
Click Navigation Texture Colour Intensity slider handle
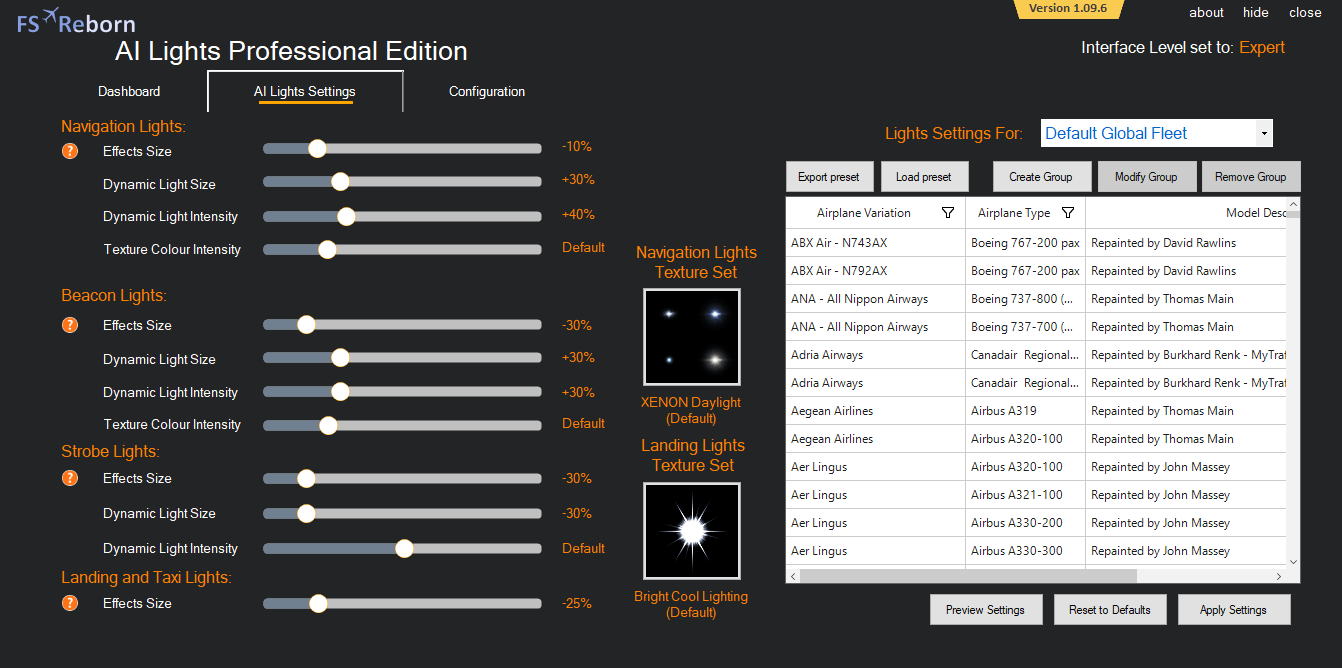(327, 249)
